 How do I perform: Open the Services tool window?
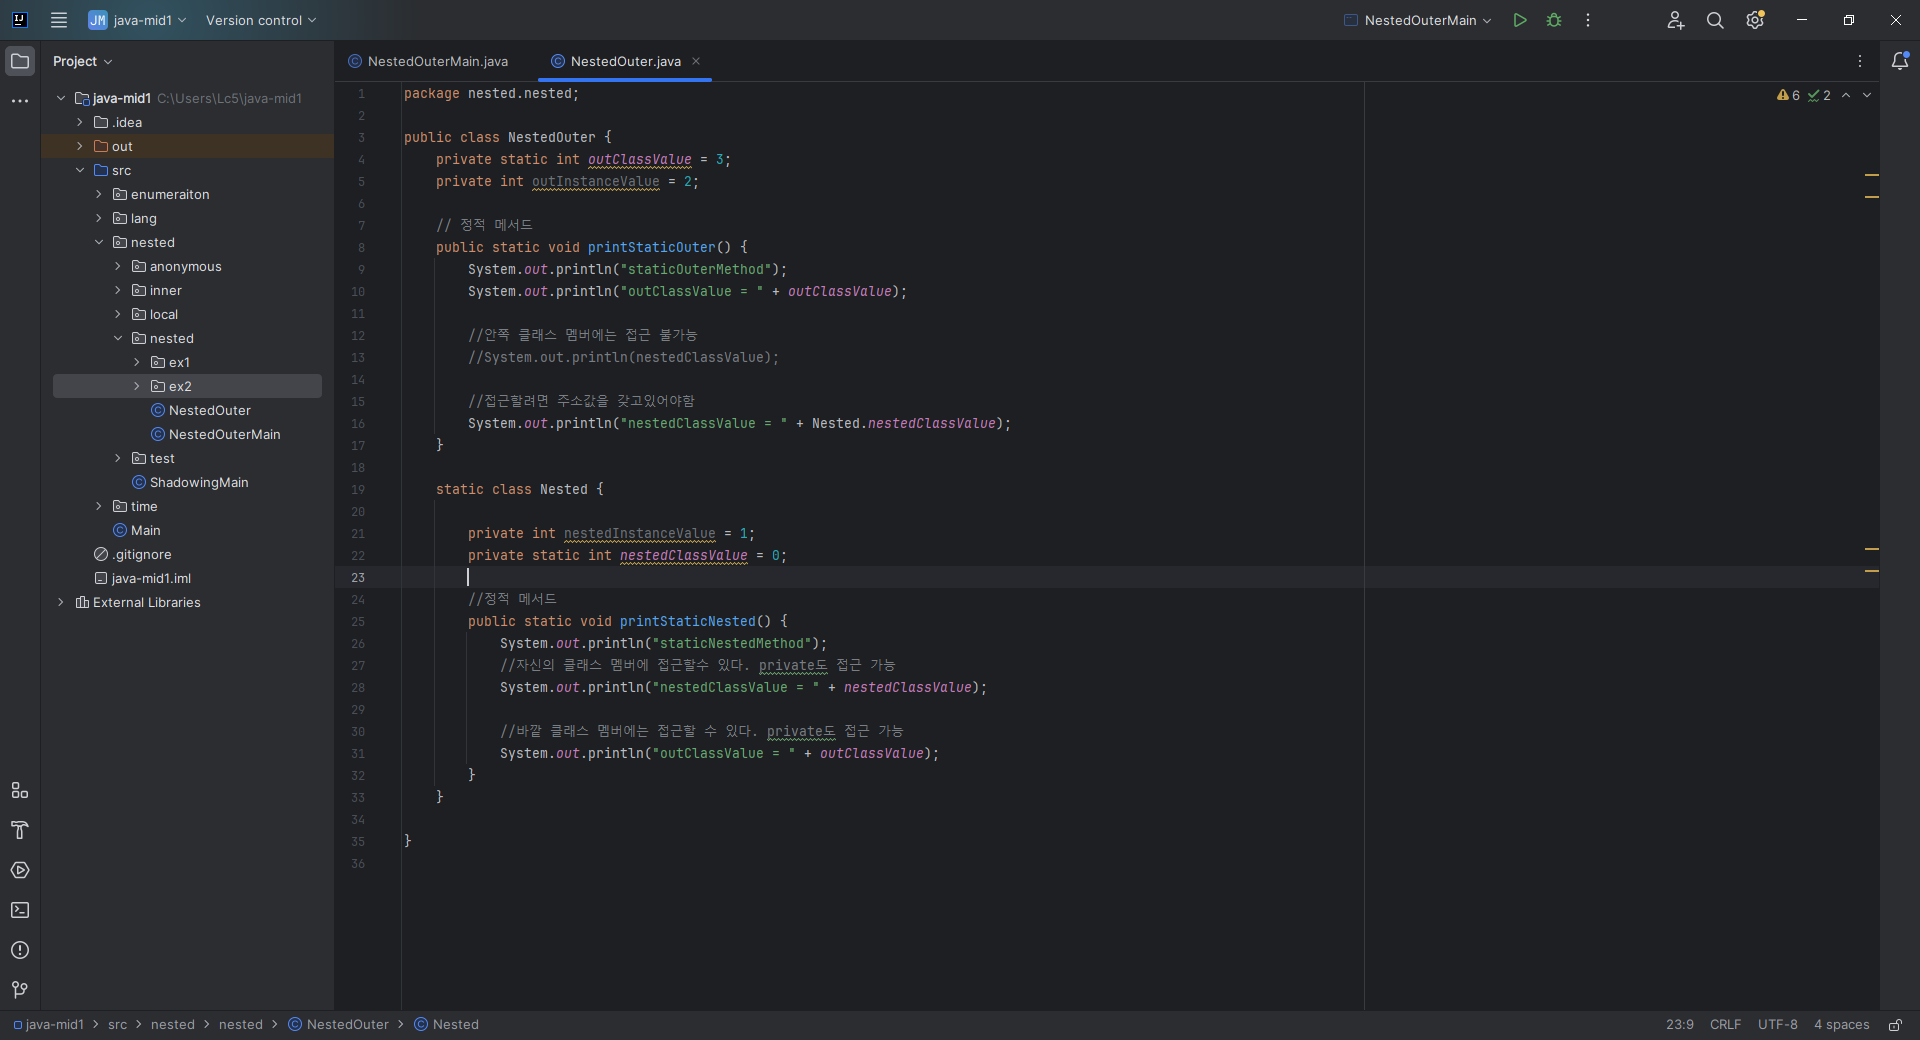[x=20, y=870]
